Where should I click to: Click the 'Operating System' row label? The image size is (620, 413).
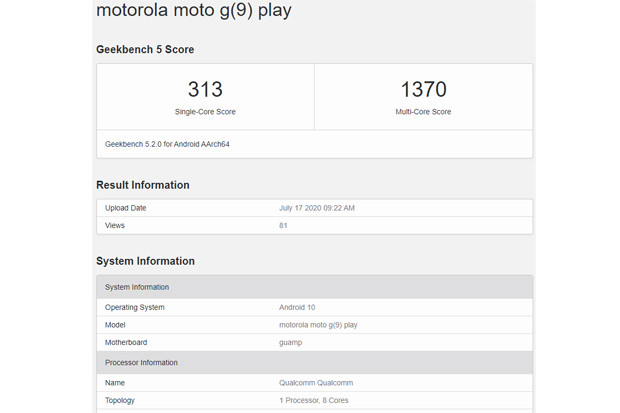pos(134,307)
